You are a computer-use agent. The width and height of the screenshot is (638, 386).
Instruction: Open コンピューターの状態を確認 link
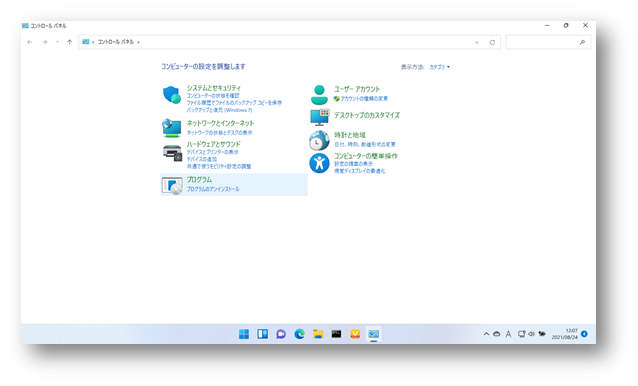coord(213,96)
